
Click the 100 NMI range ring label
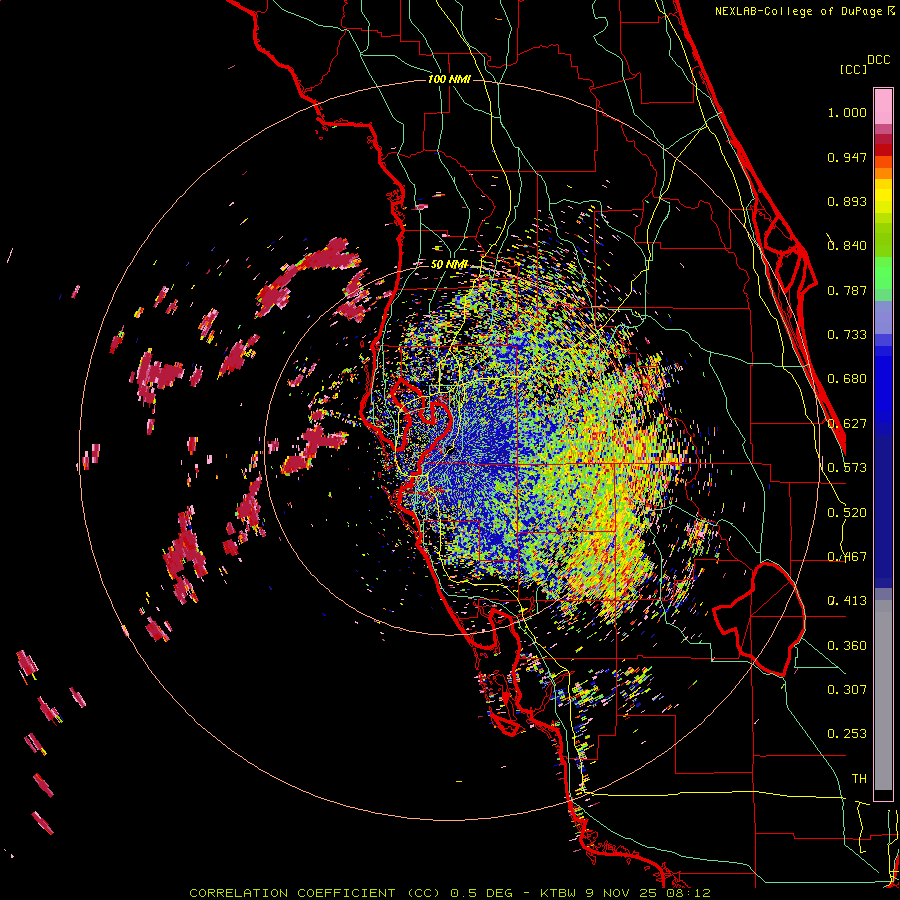(449, 79)
